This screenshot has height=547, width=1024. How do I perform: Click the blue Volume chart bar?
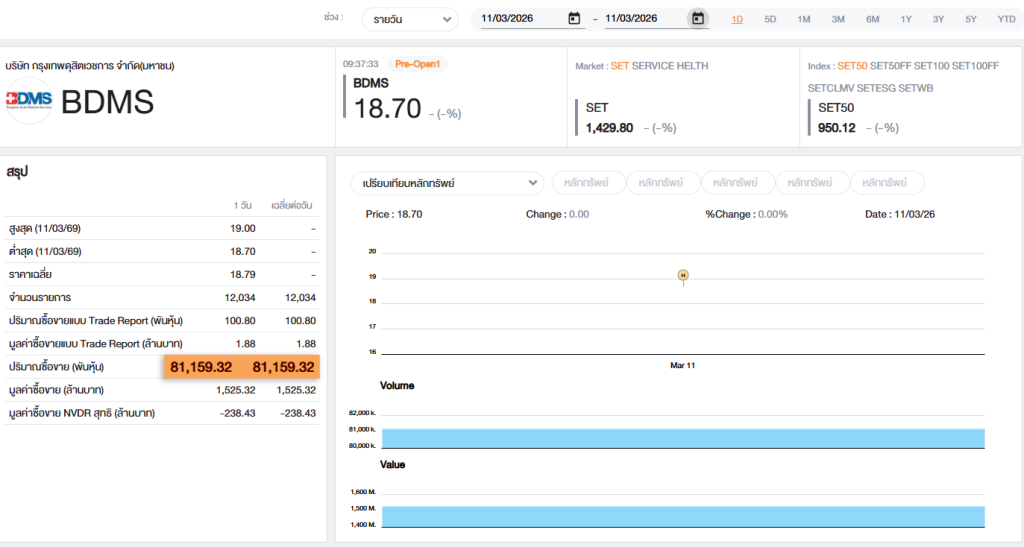683,438
